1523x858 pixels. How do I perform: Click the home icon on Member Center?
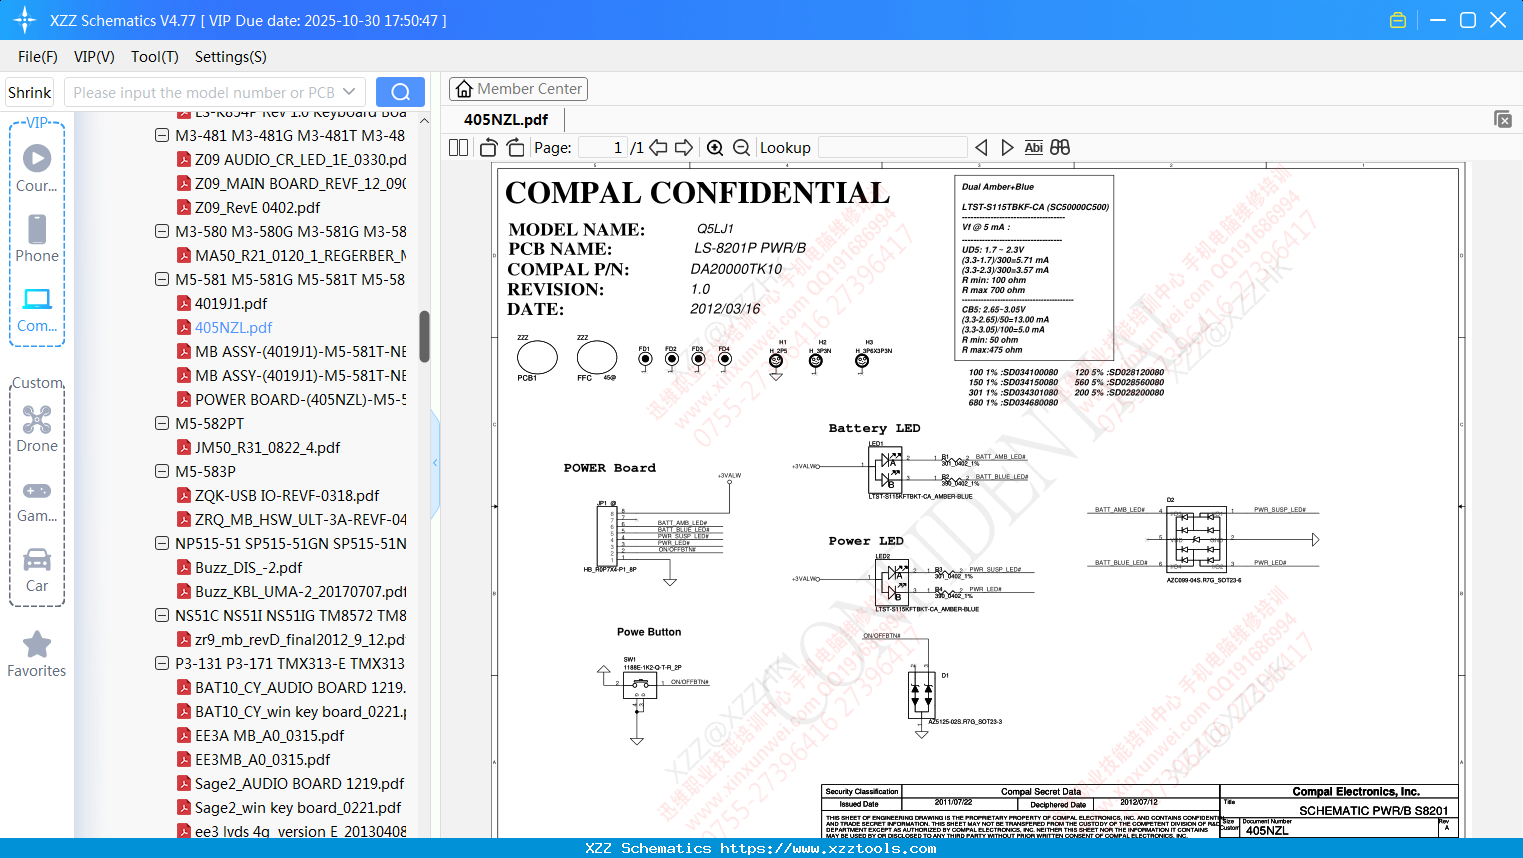pos(464,89)
